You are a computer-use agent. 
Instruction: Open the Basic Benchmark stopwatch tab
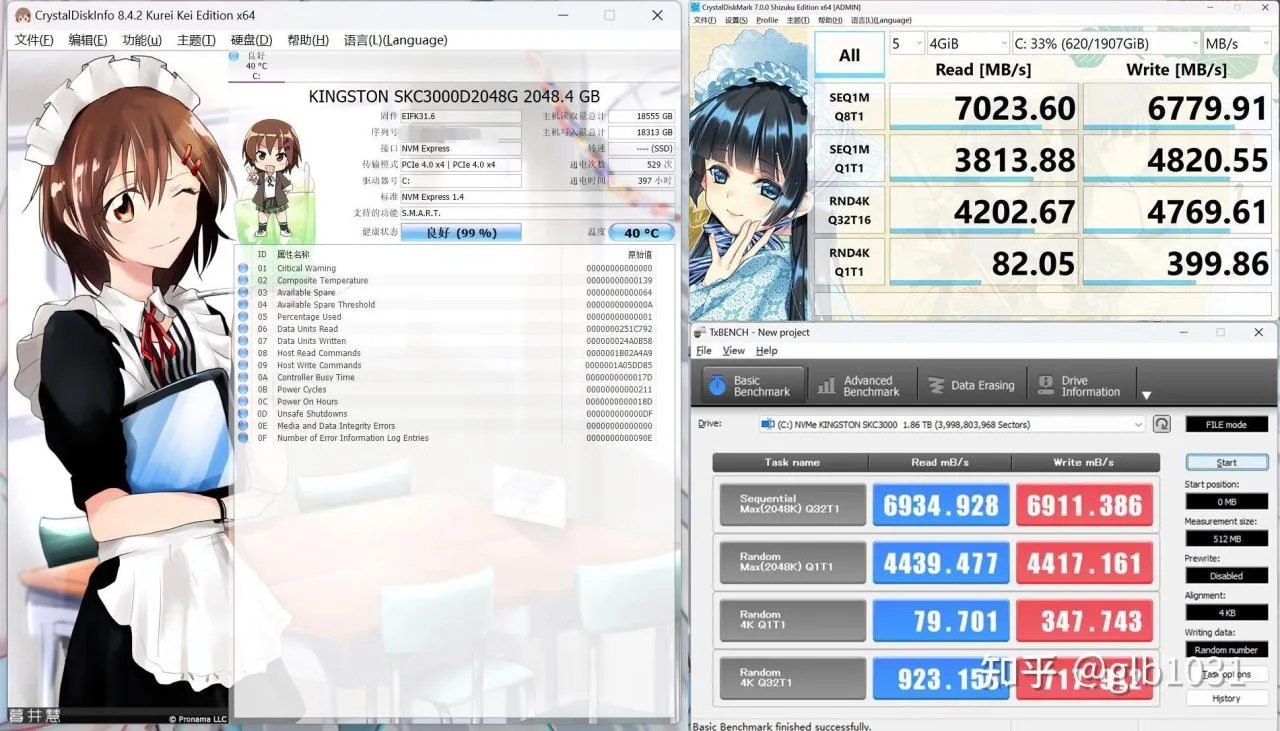(750, 386)
